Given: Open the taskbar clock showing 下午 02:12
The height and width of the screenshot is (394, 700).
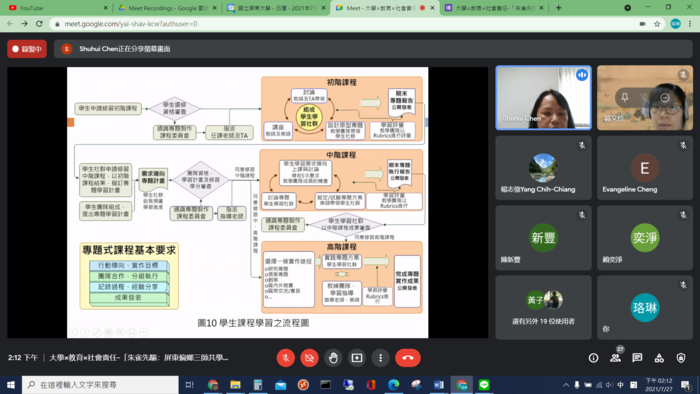Looking at the screenshot, I should [x=659, y=385].
